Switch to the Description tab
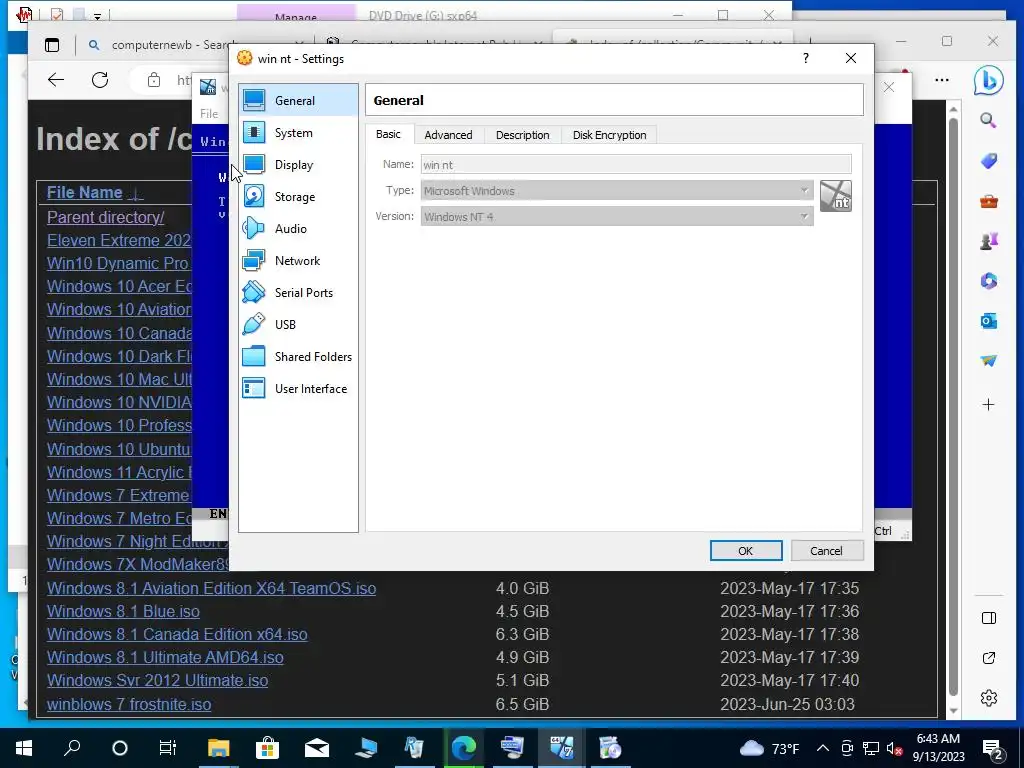This screenshot has width=1024, height=768. click(522, 135)
